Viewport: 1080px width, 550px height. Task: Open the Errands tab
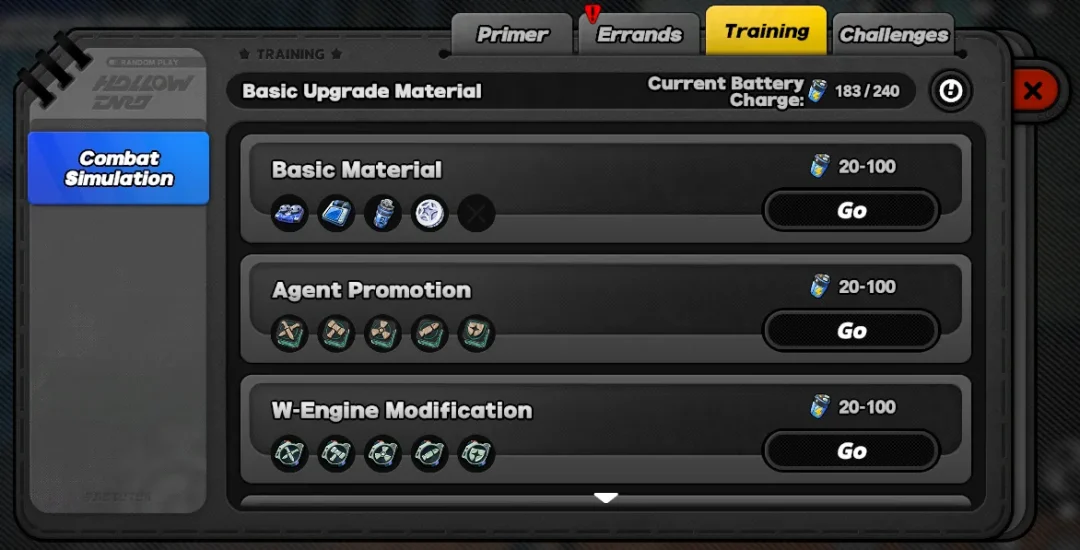click(639, 34)
